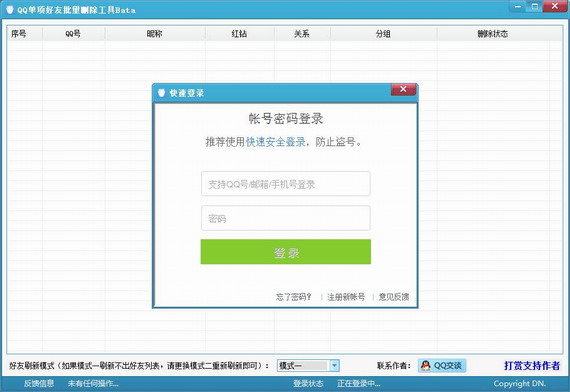The width and height of the screenshot is (570, 392).
Task: Close the 快速登录 login dialog
Action: (403, 89)
